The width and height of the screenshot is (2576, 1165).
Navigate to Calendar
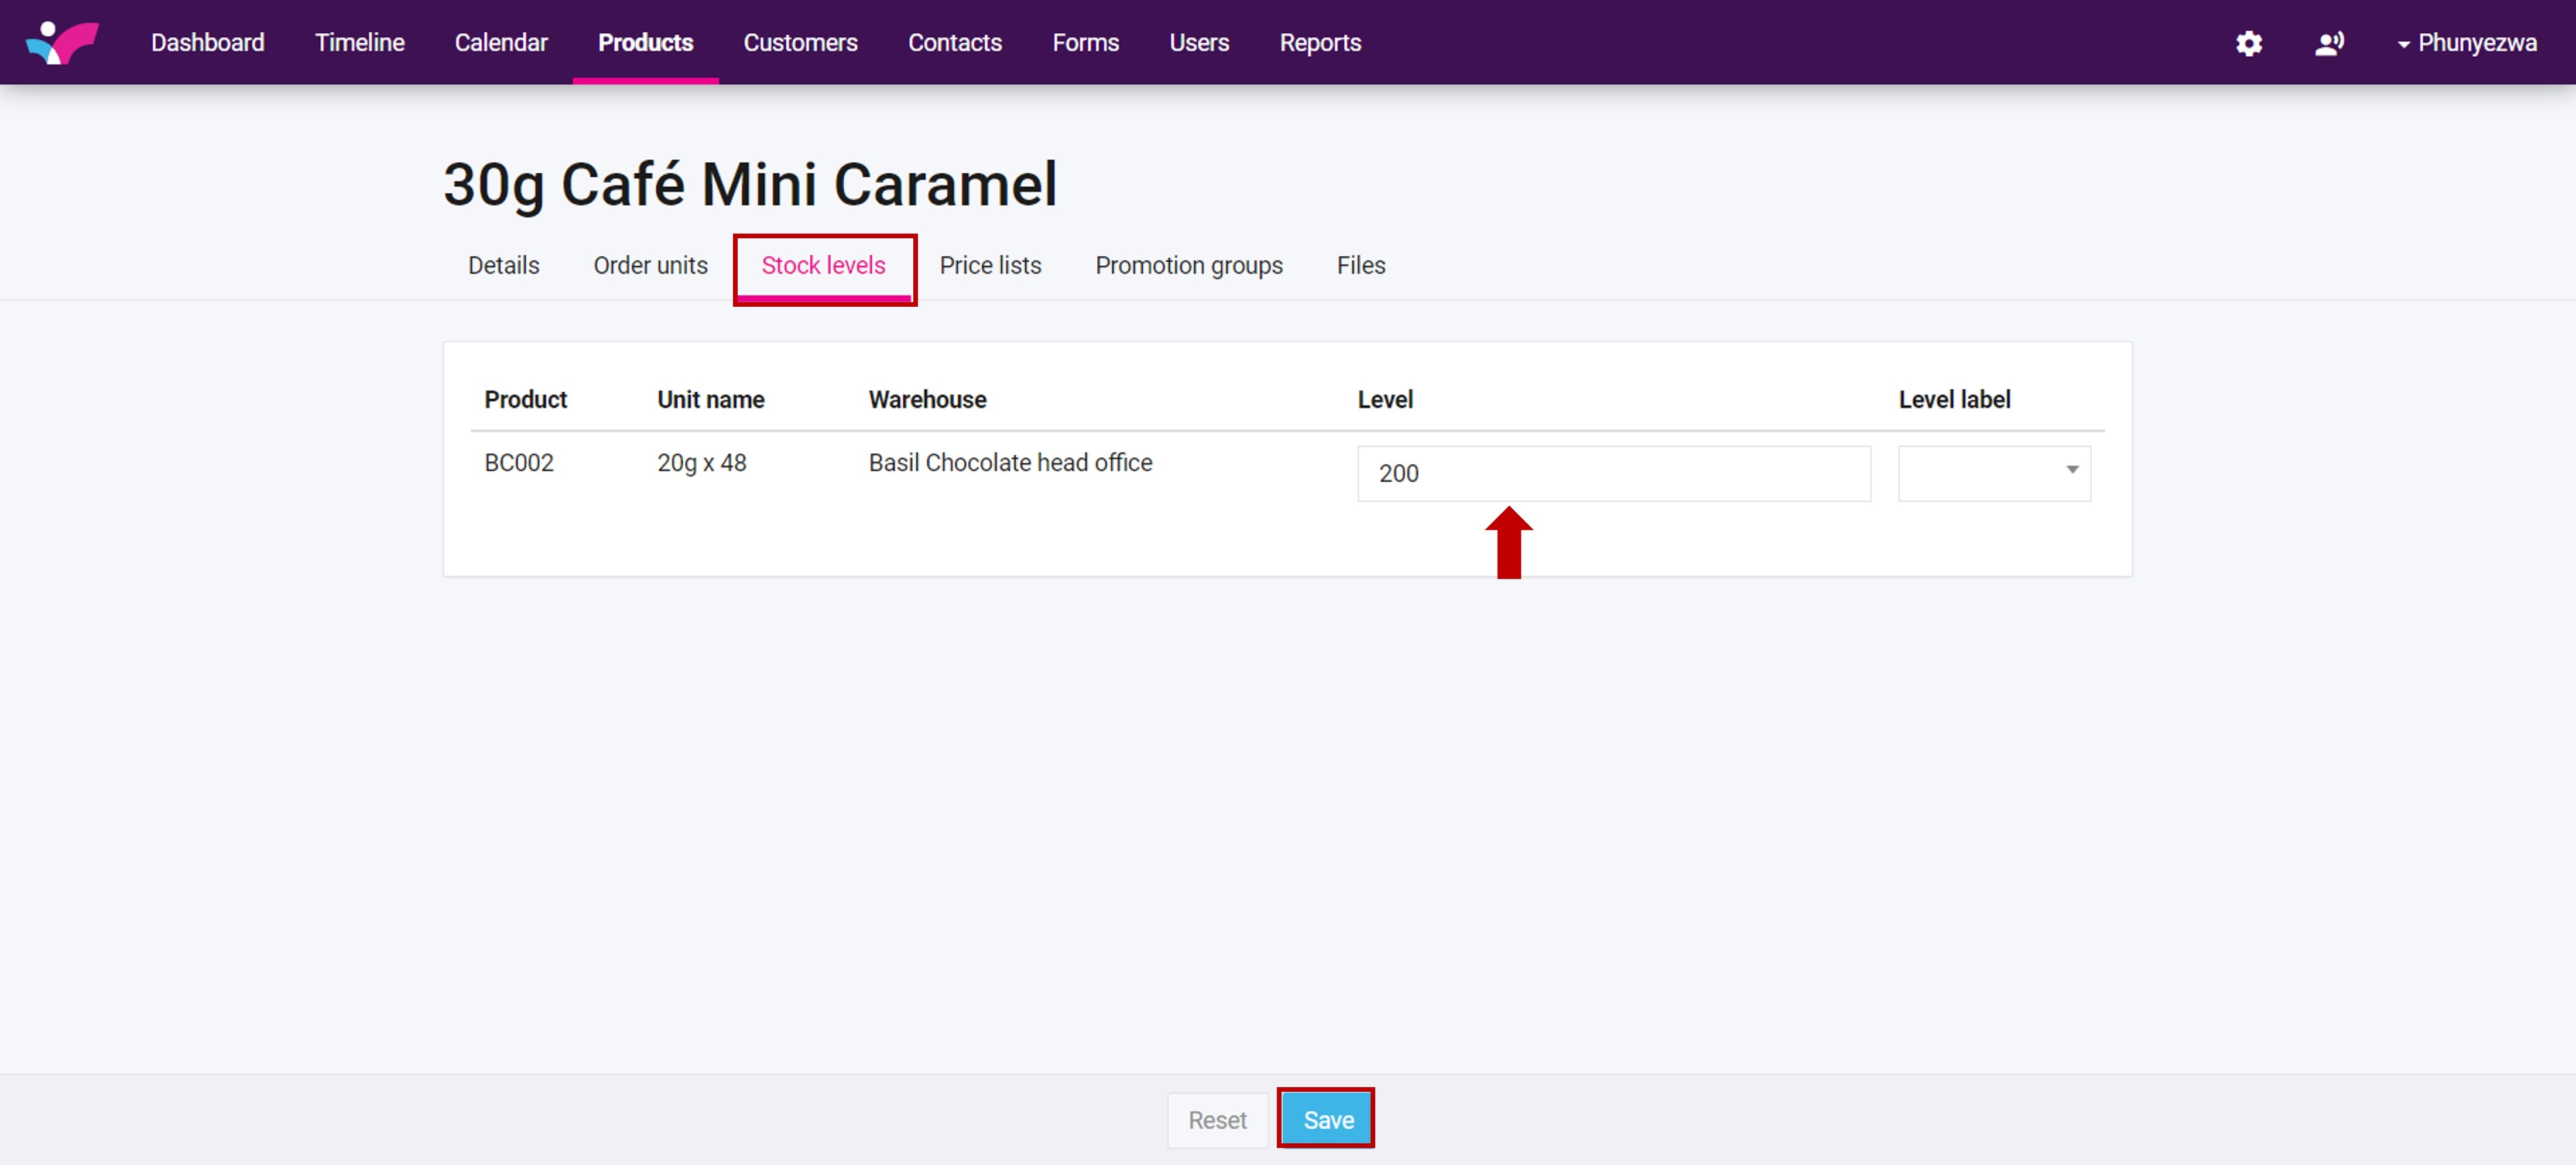point(501,43)
